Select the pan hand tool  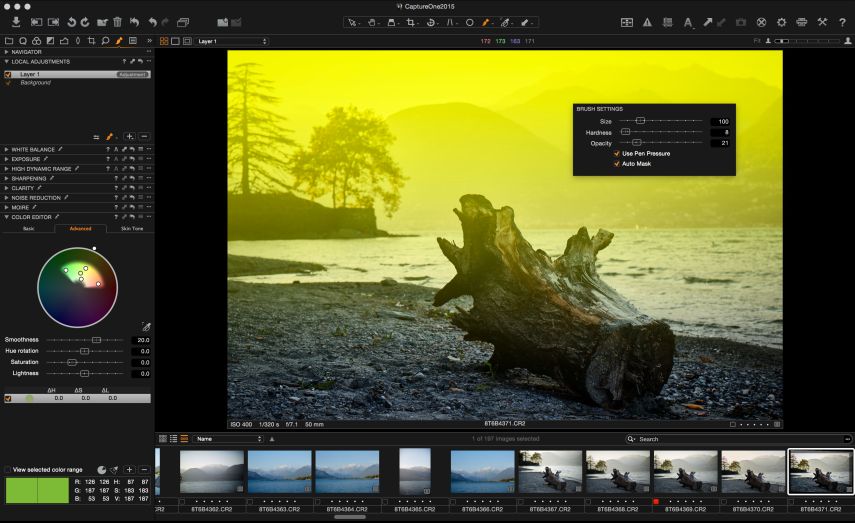click(371, 22)
